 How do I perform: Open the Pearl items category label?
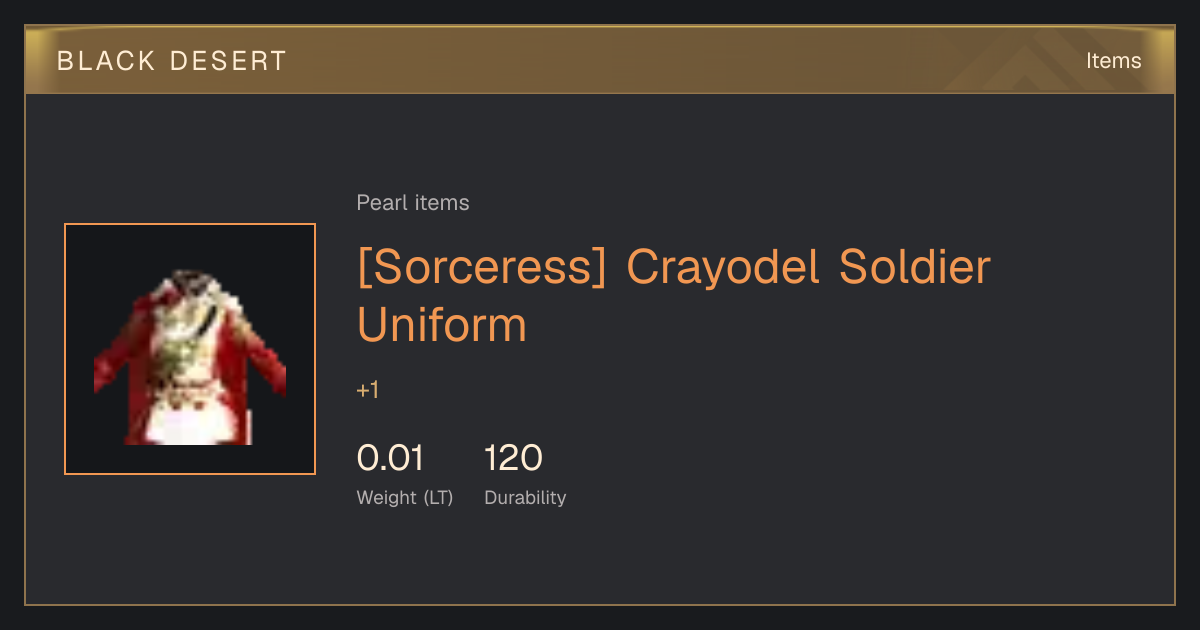(413, 203)
